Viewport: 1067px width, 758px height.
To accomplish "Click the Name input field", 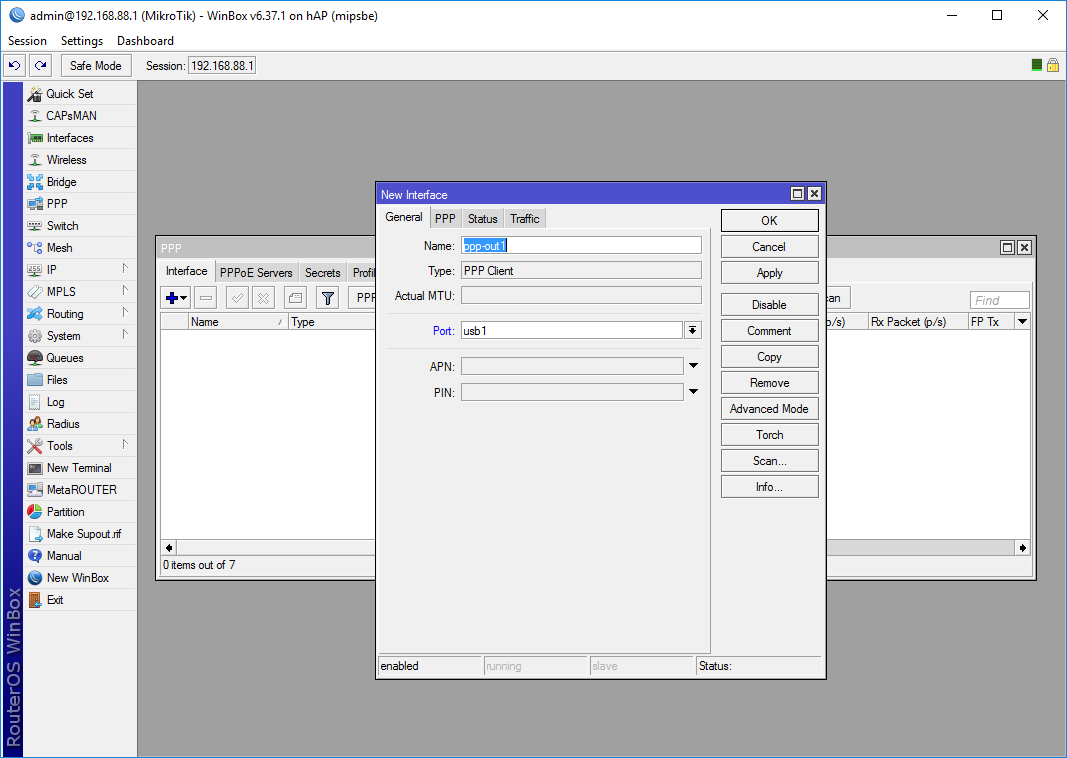I will tap(581, 245).
